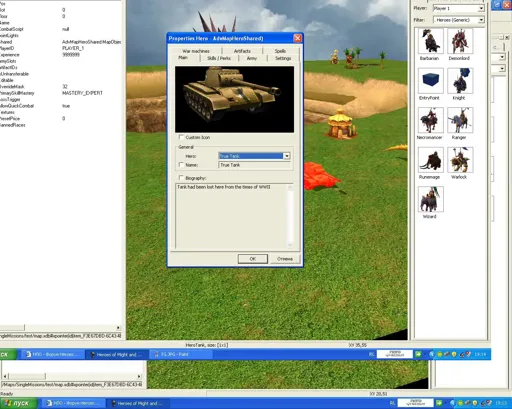The image size is (512, 409).
Task: Select the AllowQuickCombat value true
Action: (66, 106)
